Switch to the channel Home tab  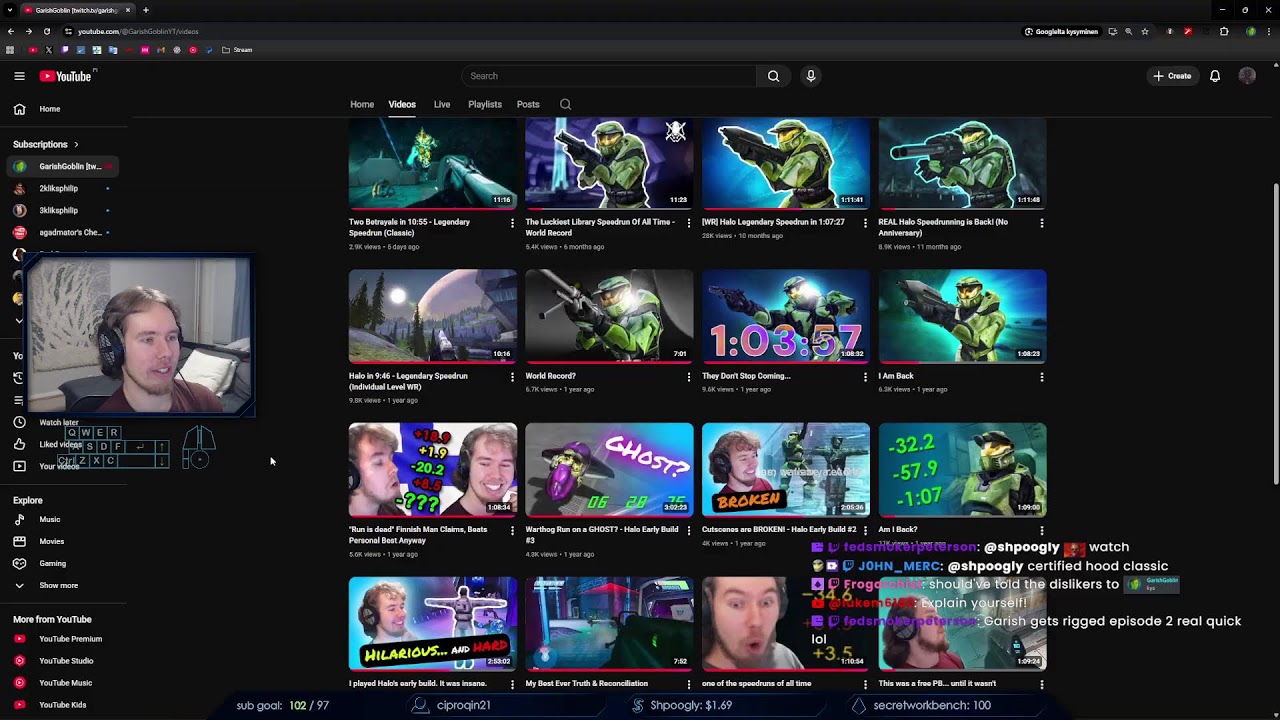[x=362, y=104]
